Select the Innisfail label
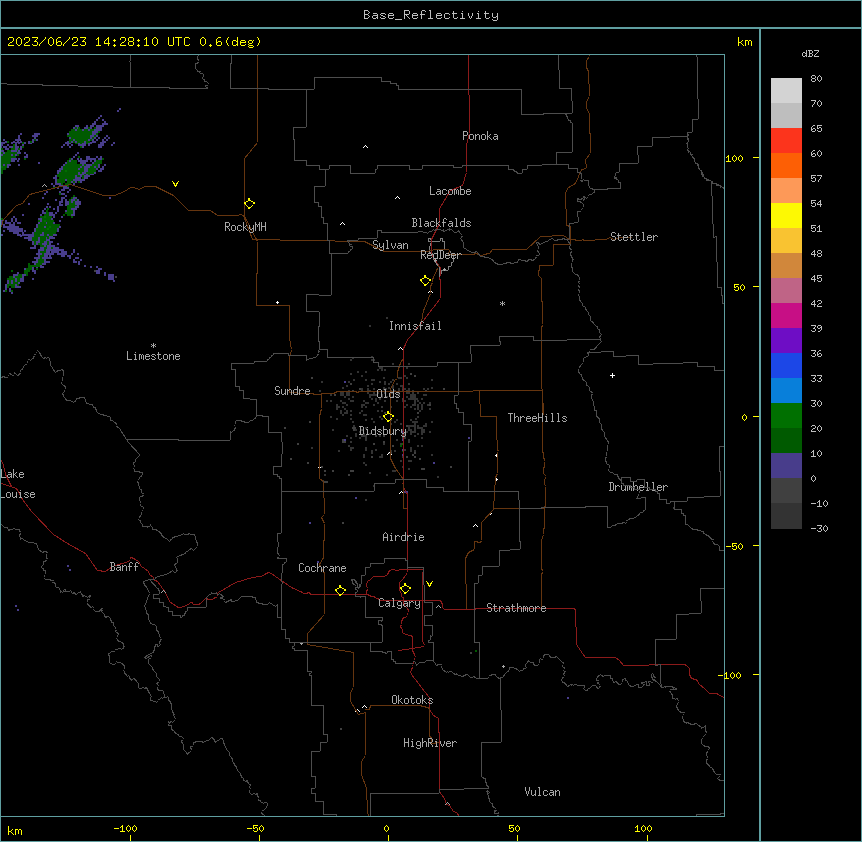862x842 pixels. coord(415,326)
